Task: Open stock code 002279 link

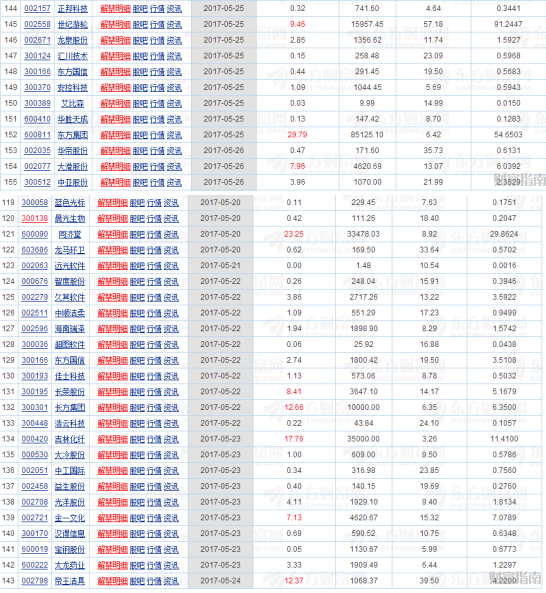Action: tap(35, 297)
